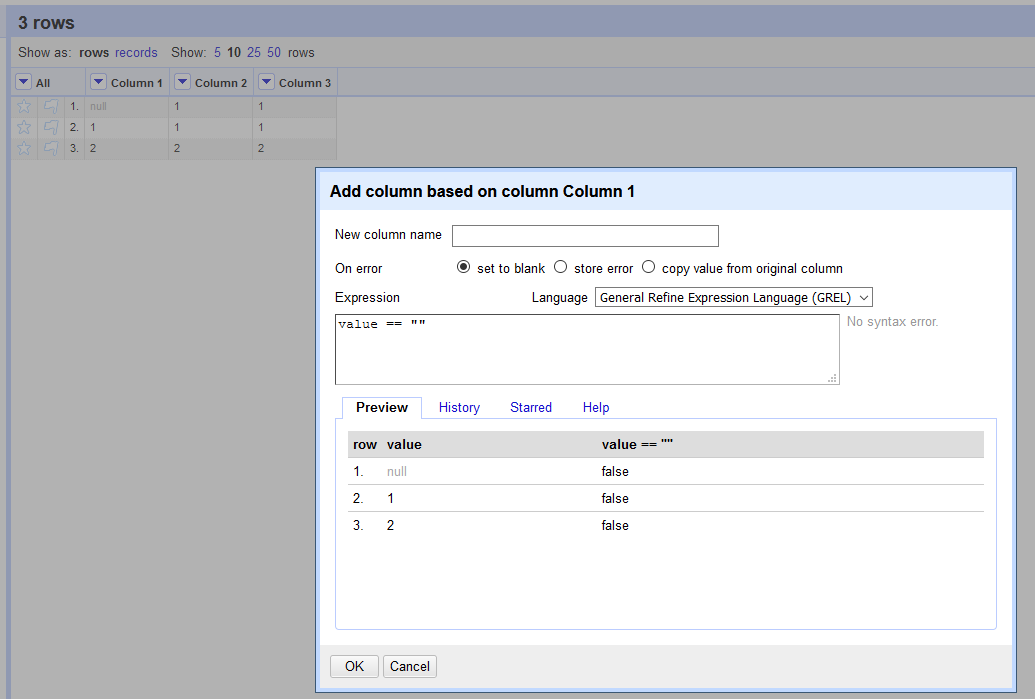Show data as rows
Viewport: 1035px width, 699px height.
click(94, 52)
